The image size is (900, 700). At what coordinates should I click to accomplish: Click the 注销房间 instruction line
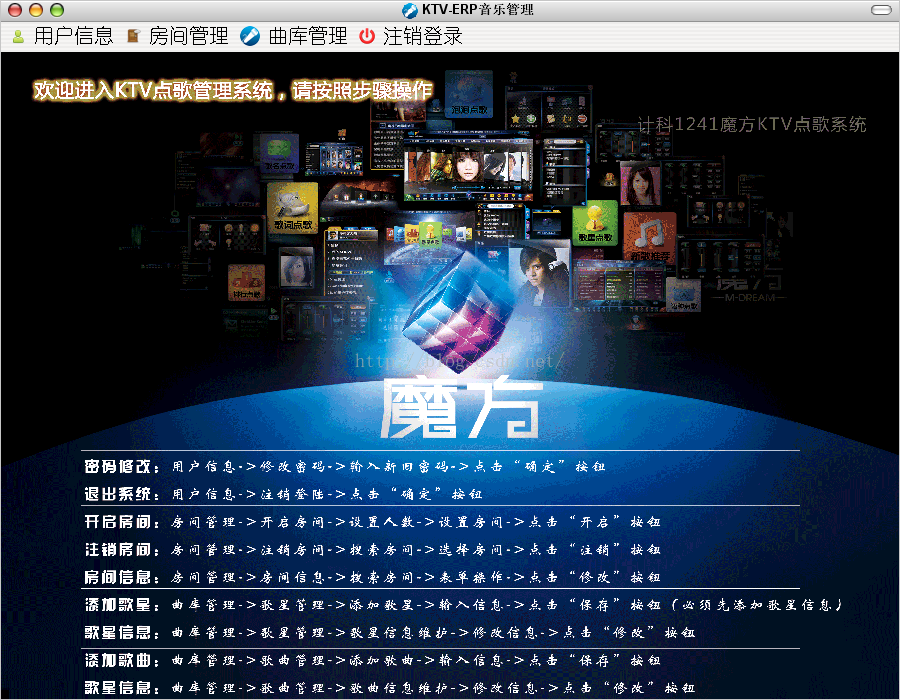coord(373,549)
